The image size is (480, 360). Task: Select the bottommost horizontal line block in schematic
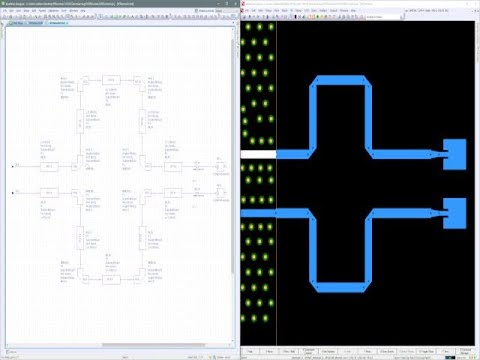pos(111,279)
